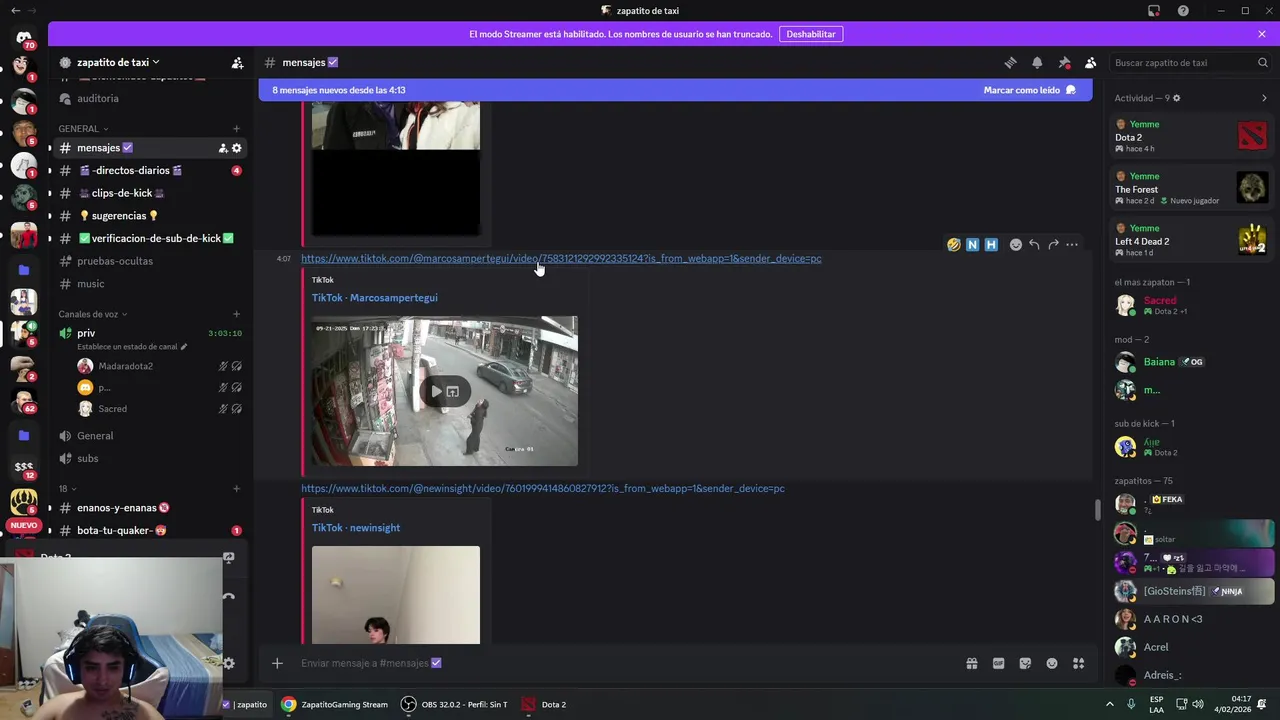Expand the first server folder in sidebar
Image resolution: width=1280 pixels, height=720 pixels.
pyautogui.click(x=24, y=270)
